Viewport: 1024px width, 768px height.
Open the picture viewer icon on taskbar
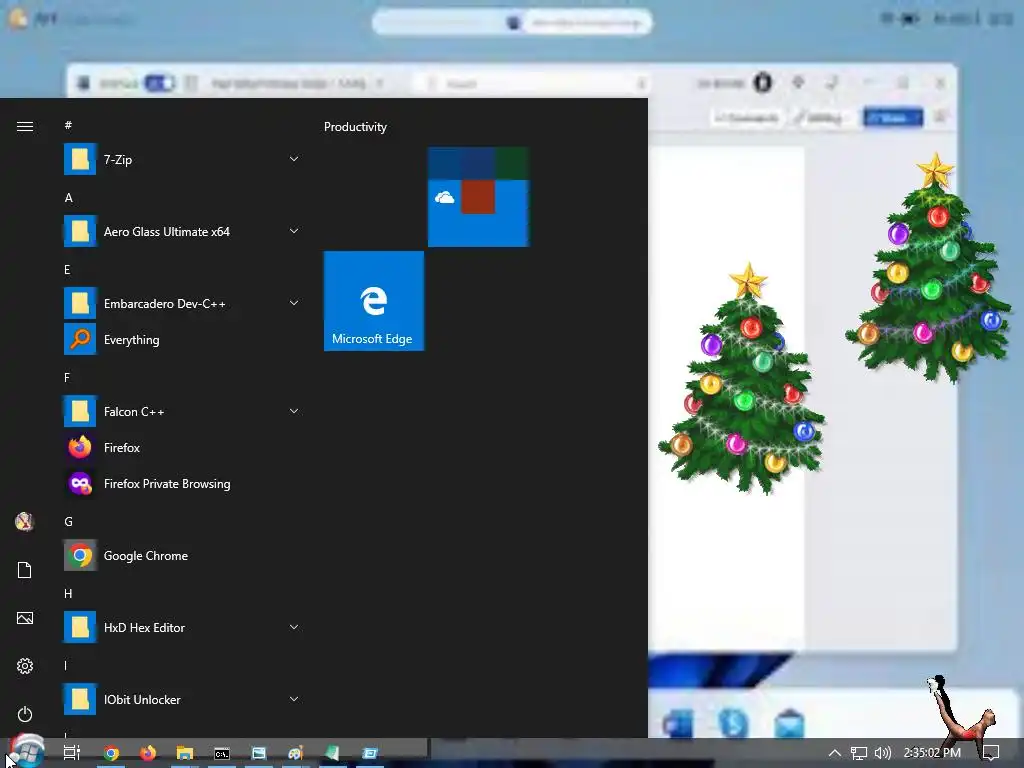coord(259,754)
